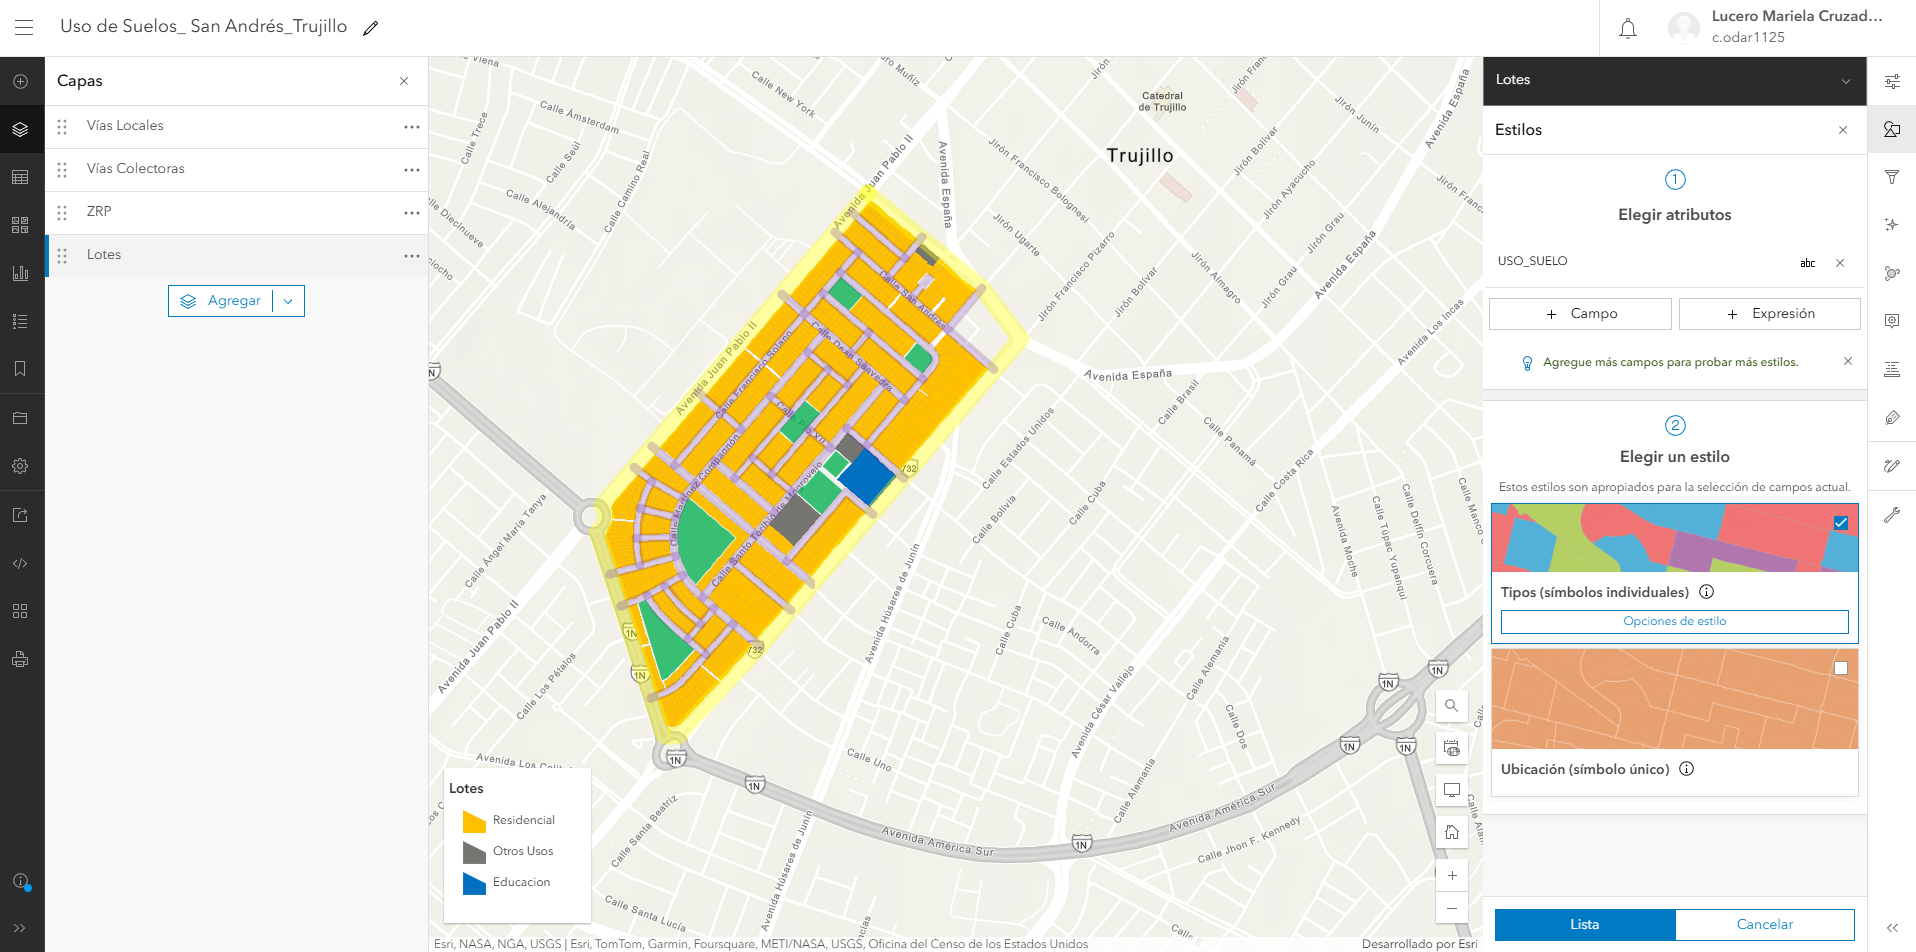Open the Filter tool in right toolbar
The width and height of the screenshot is (1916, 952).
[x=1892, y=177]
